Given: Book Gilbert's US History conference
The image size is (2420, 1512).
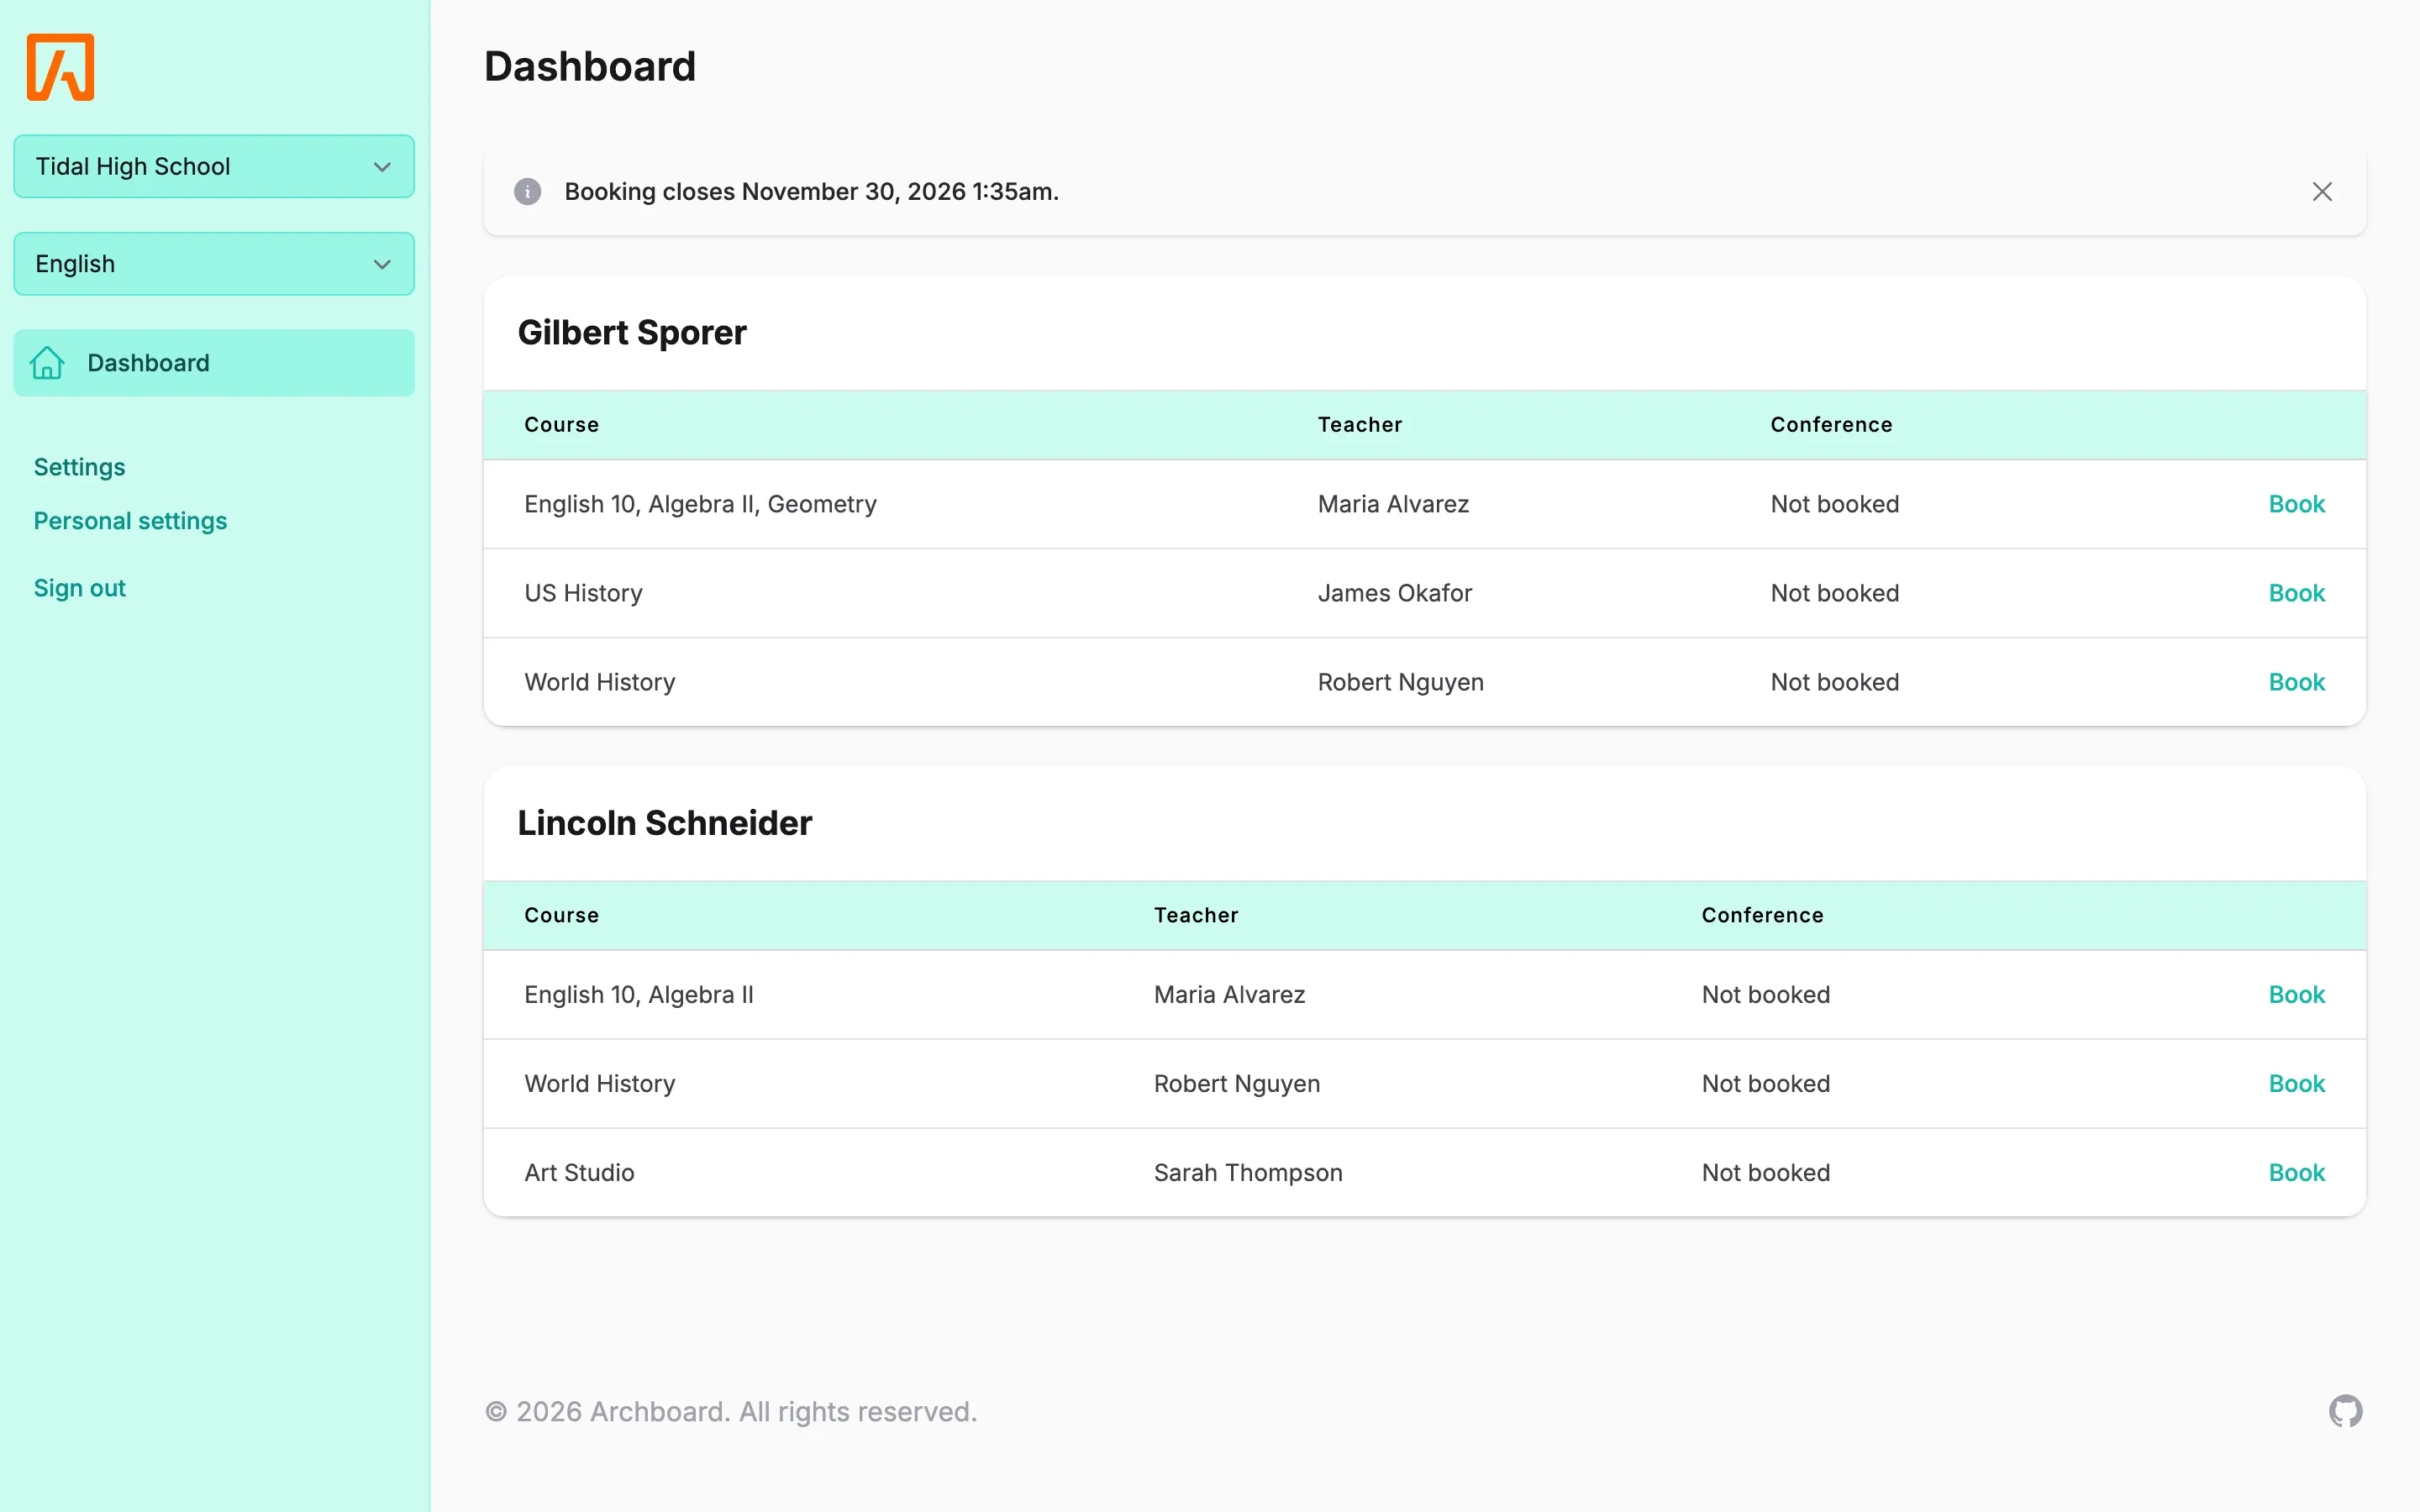Looking at the screenshot, I should pyautogui.click(x=2296, y=593).
